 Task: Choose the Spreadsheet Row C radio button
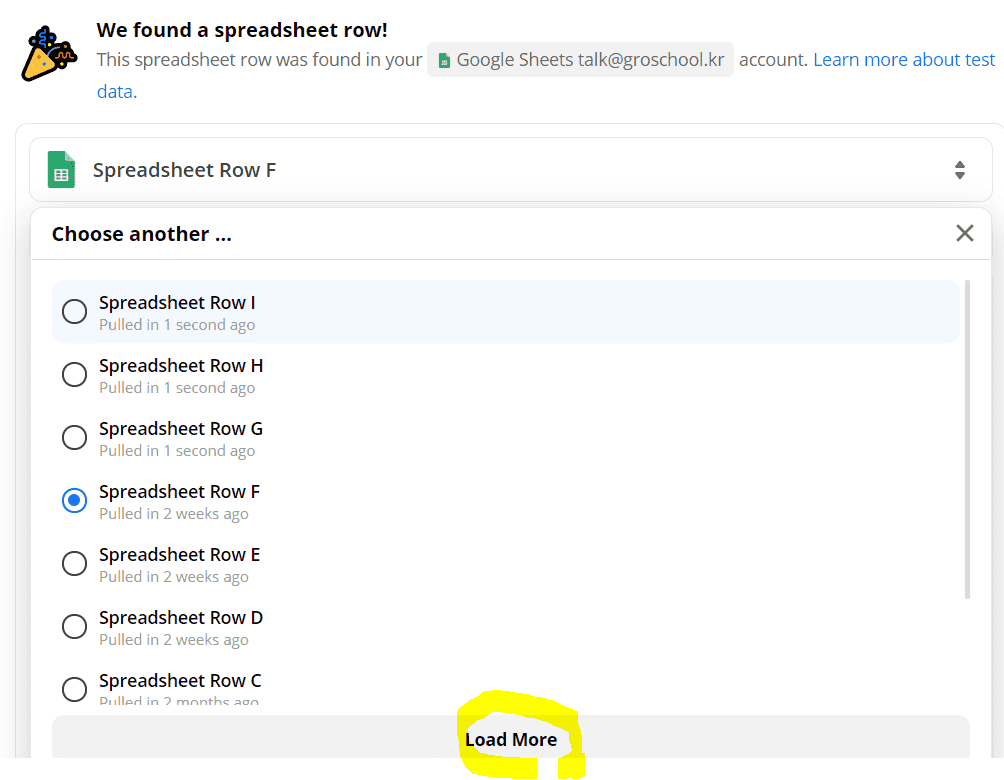pos(74,689)
